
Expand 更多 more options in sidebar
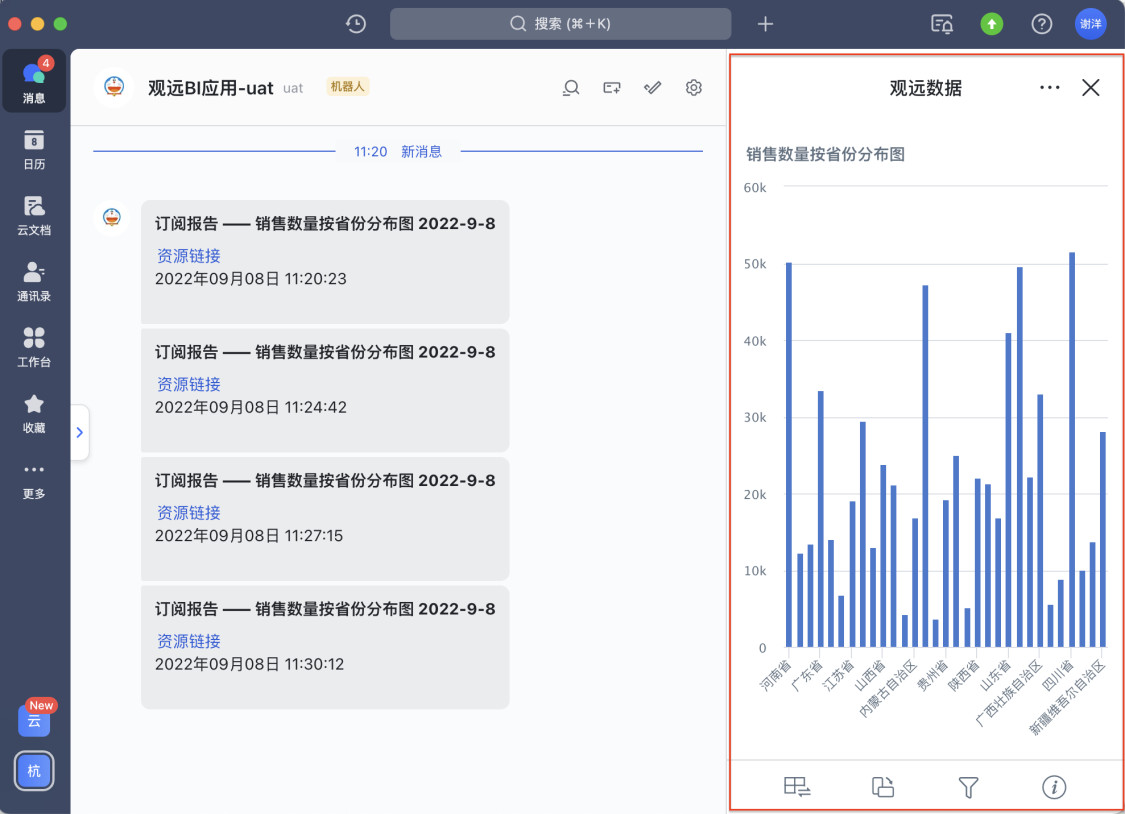(x=34, y=478)
